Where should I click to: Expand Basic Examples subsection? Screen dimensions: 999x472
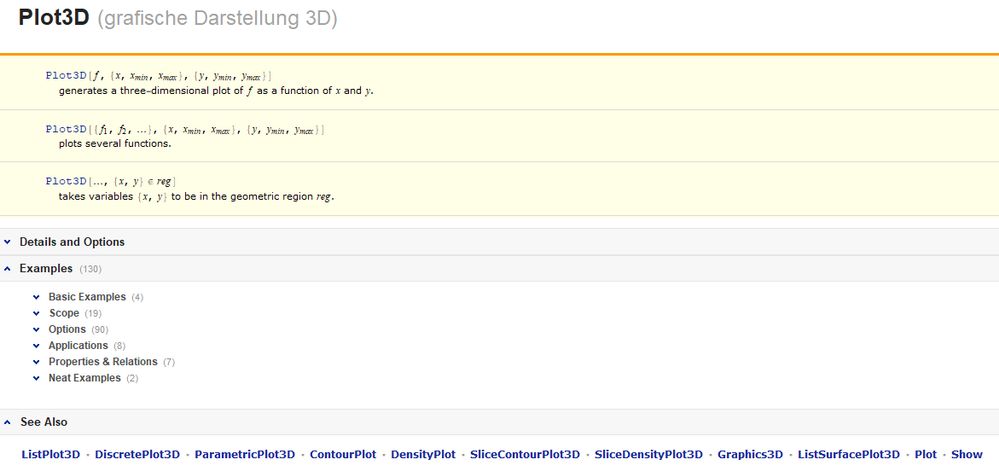pos(87,297)
